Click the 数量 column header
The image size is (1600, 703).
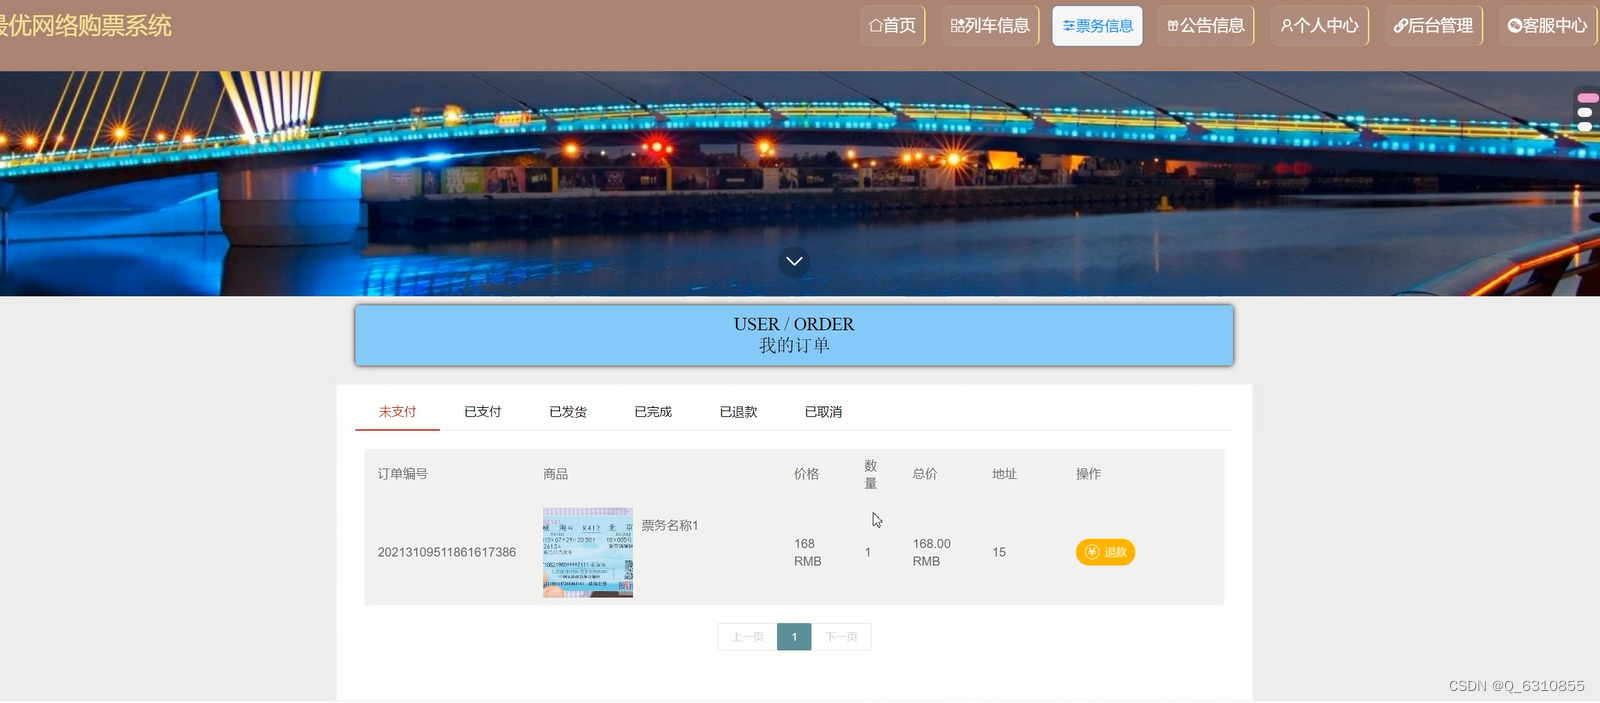(871, 474)
